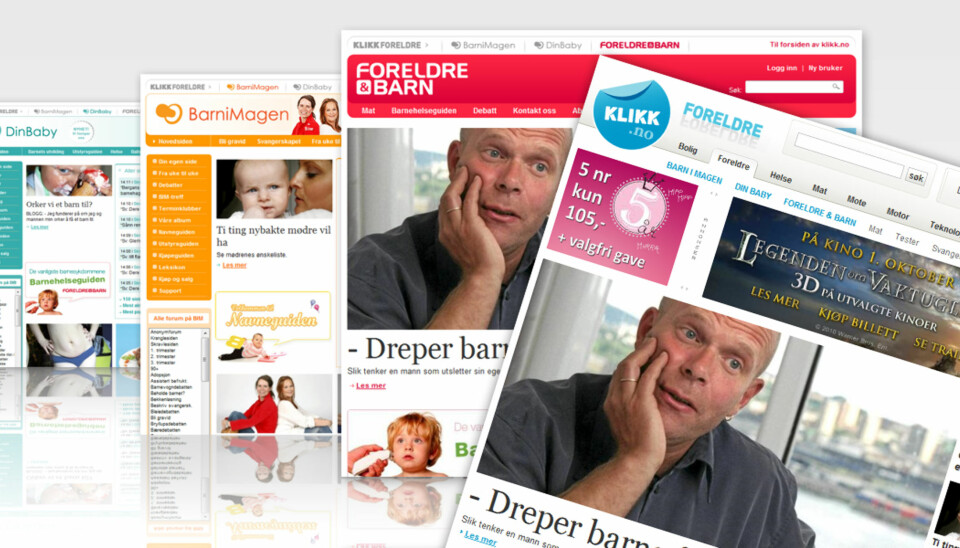Click the 'søk' button beside search field
Screen dimensions: 960x548
(916, 177)
